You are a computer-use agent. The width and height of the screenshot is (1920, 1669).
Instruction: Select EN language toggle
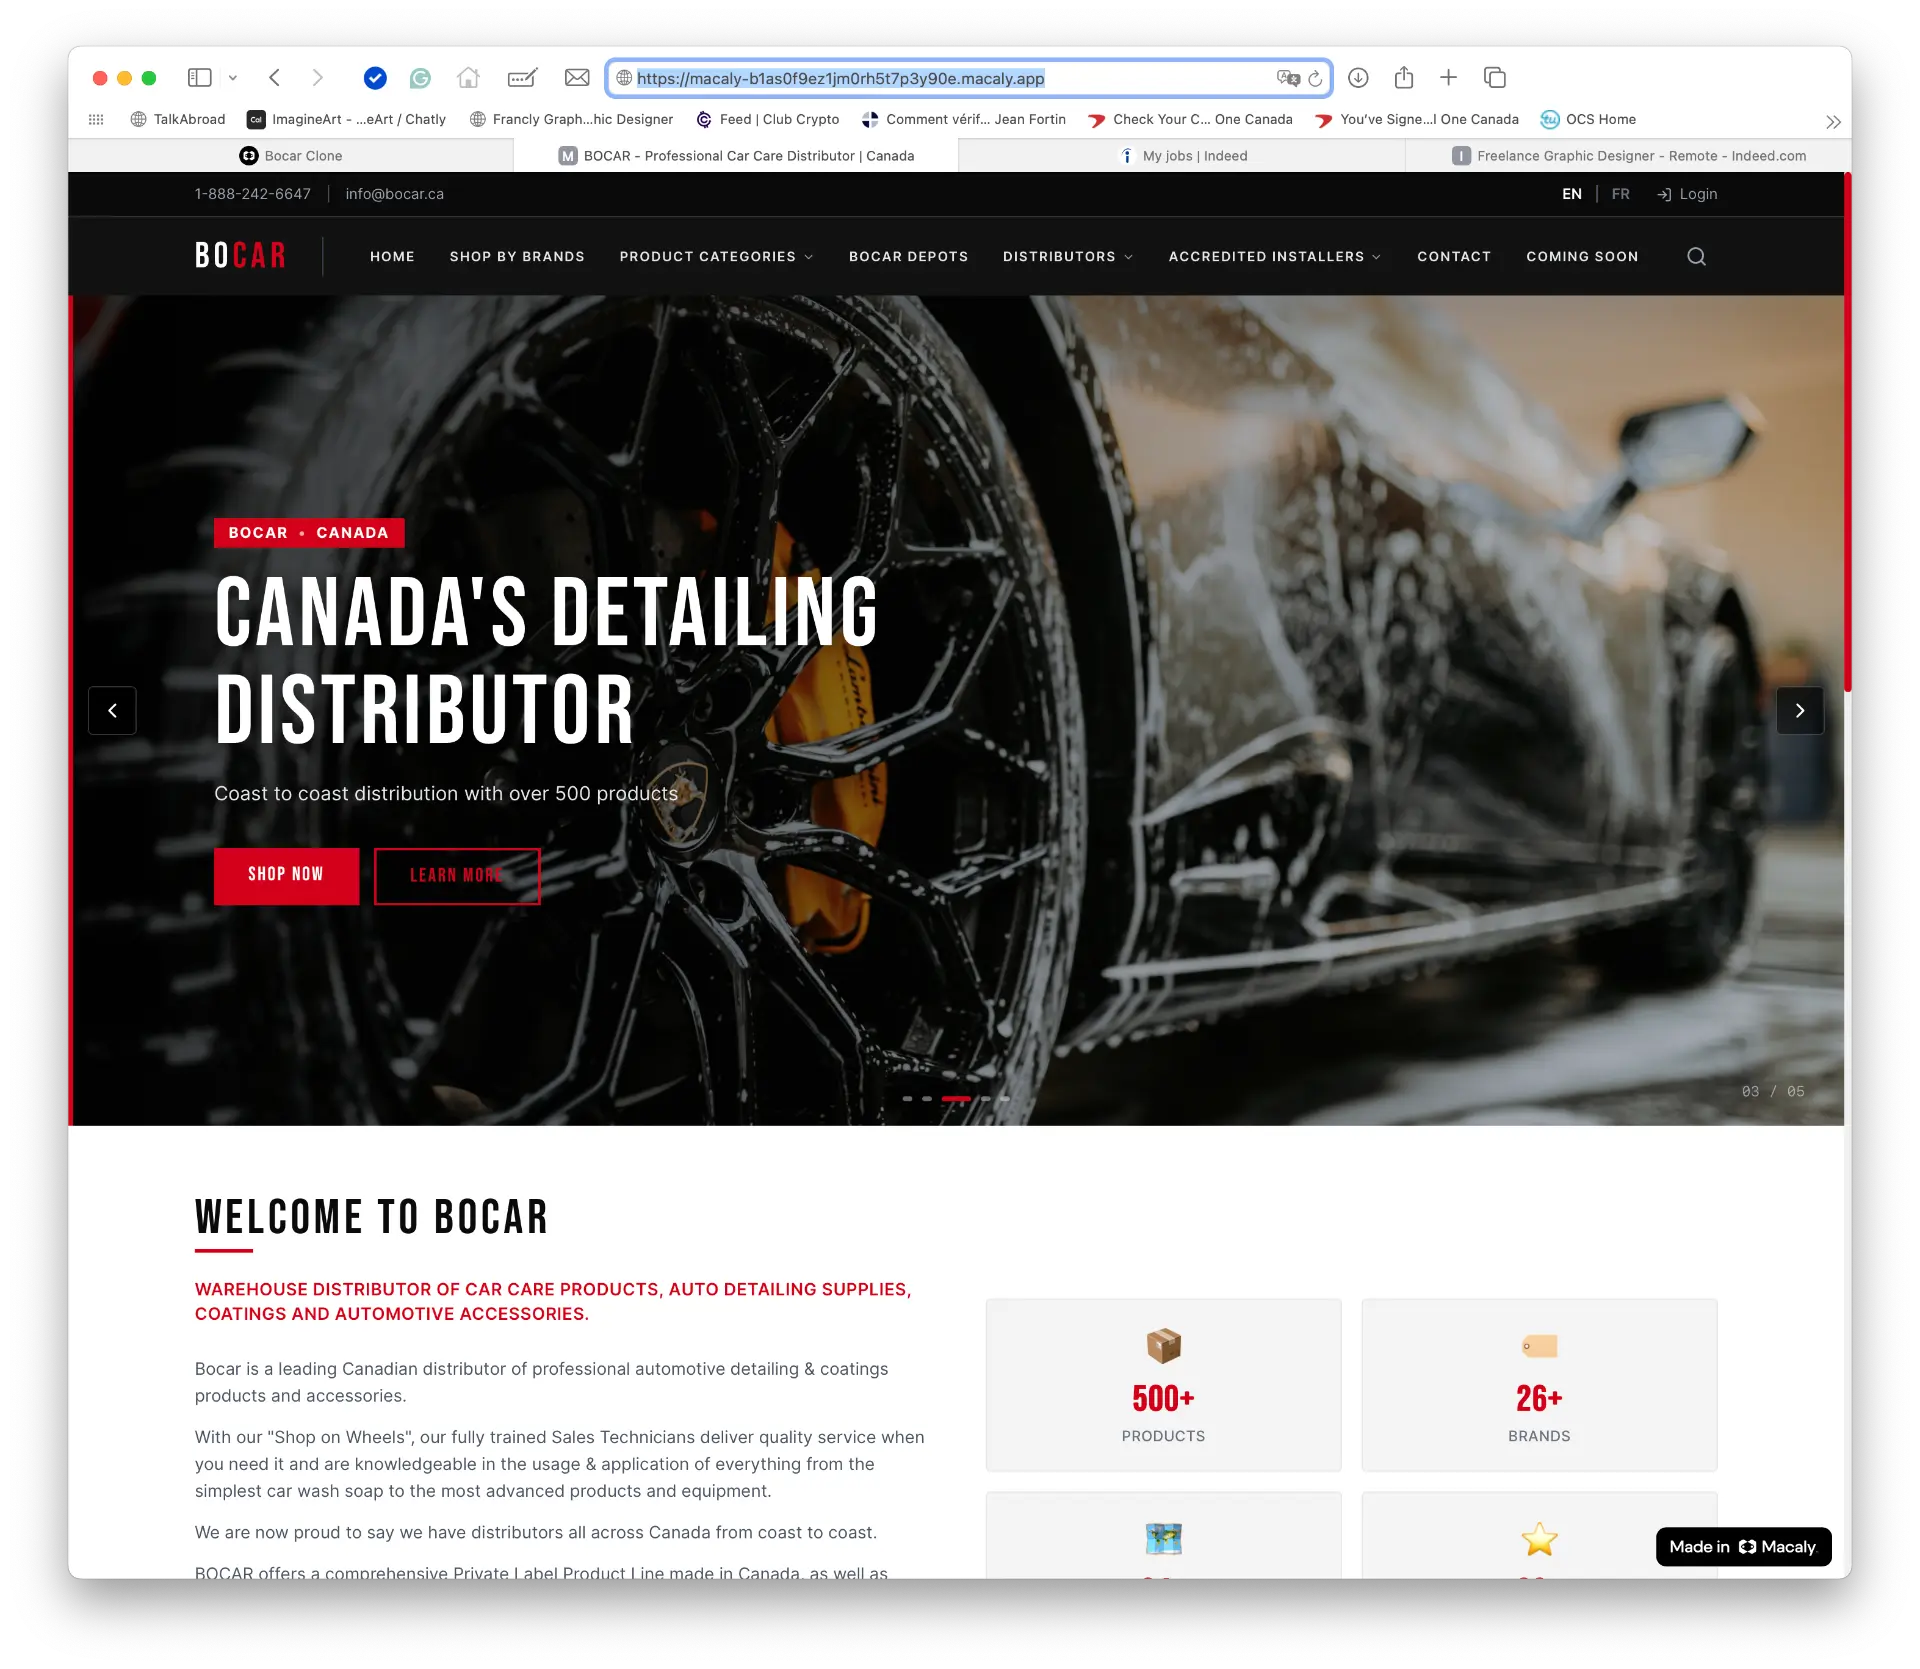[x=1572, y=194]
